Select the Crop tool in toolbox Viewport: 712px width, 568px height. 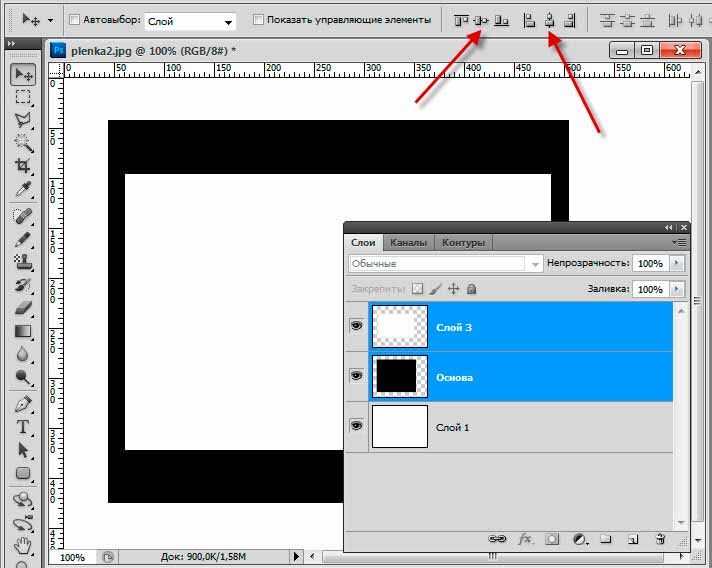[x=22, y=166]
